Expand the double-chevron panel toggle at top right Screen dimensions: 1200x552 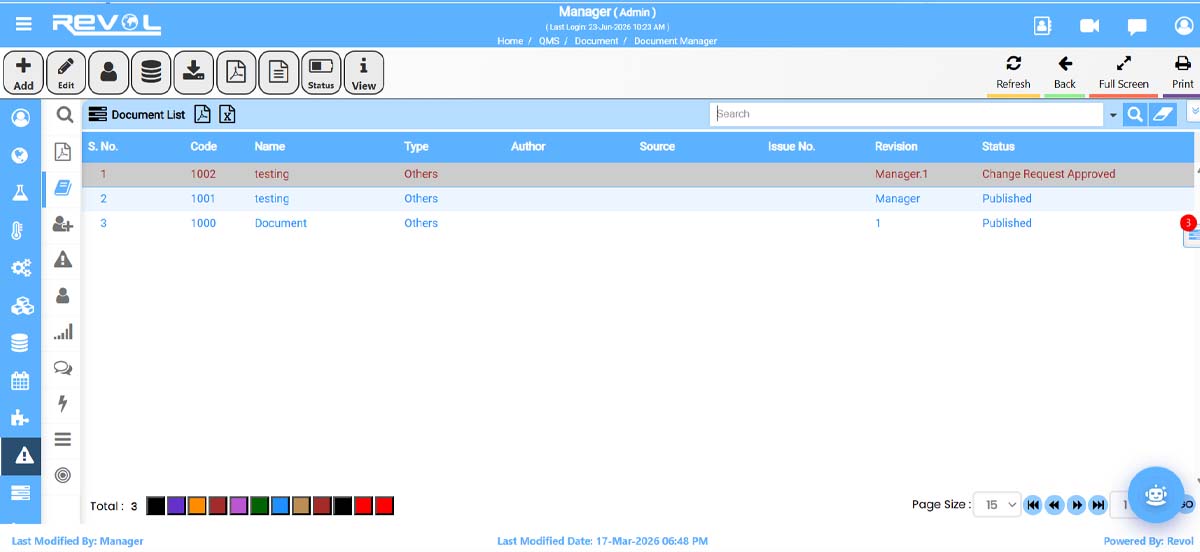1193,110
